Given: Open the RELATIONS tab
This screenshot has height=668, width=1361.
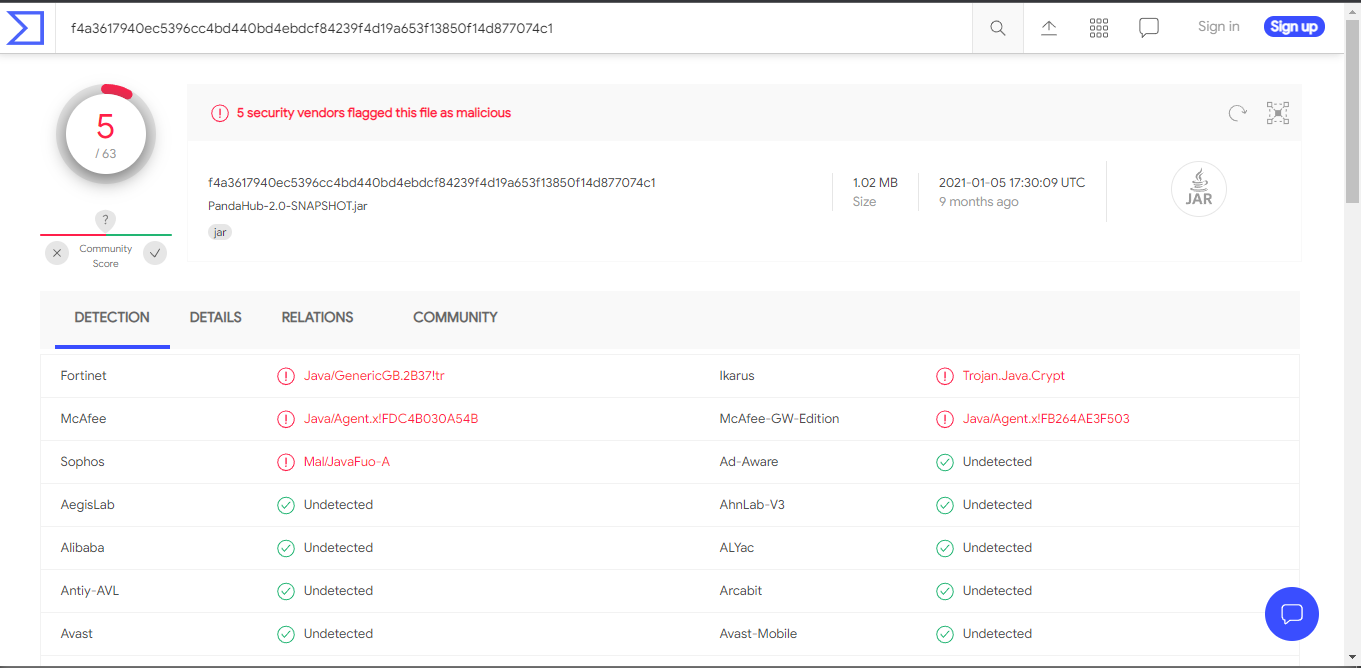Looking at the screenshot, I should 318,318.
